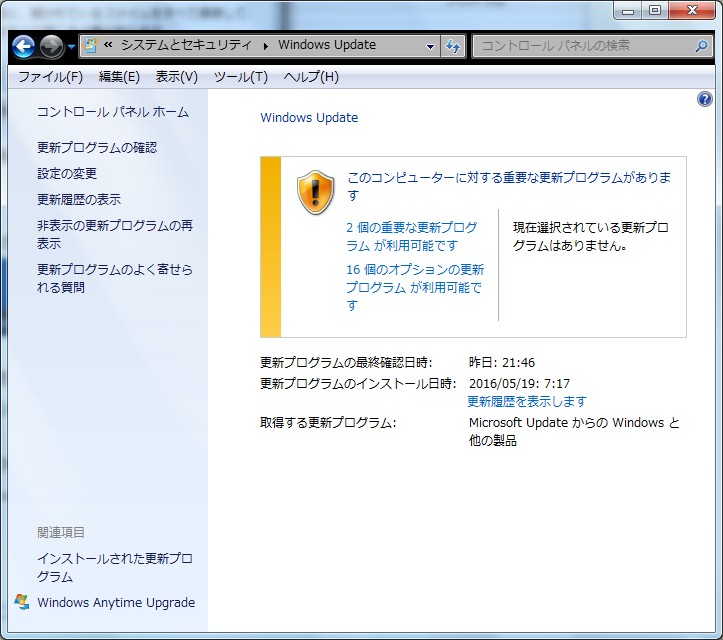The height and width of the screenshot is (640, 723).
Task: Open the 表示(V) menu
Action: (x=176, y=77)
